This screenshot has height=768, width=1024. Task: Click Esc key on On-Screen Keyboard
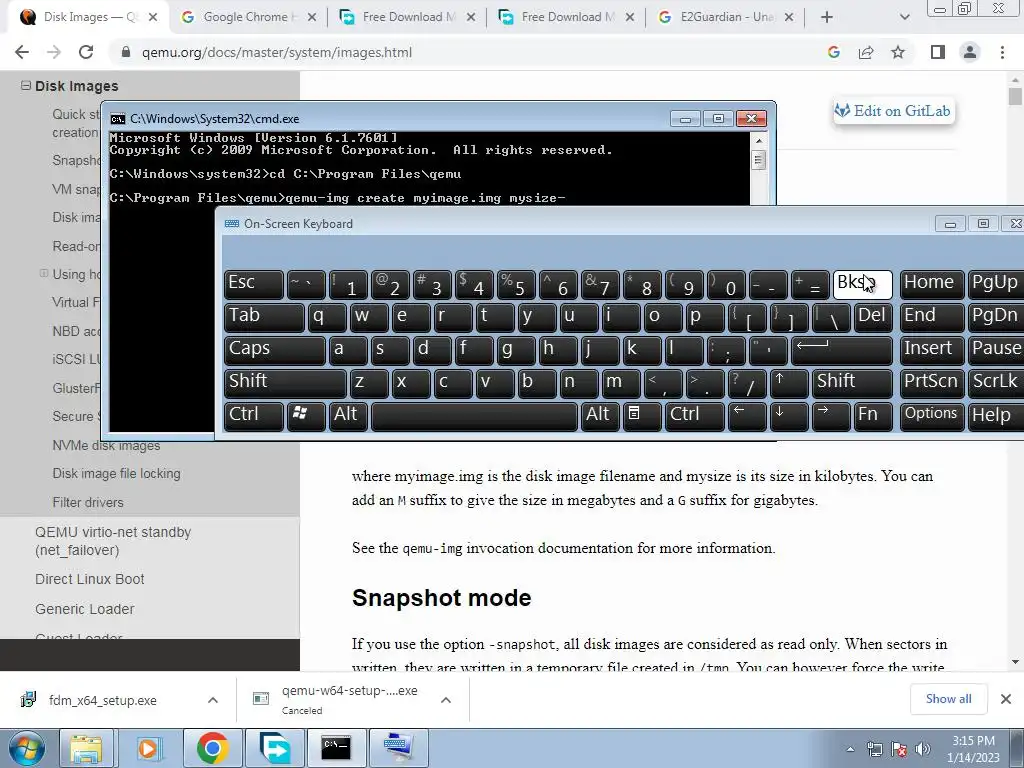coord(253,285)
